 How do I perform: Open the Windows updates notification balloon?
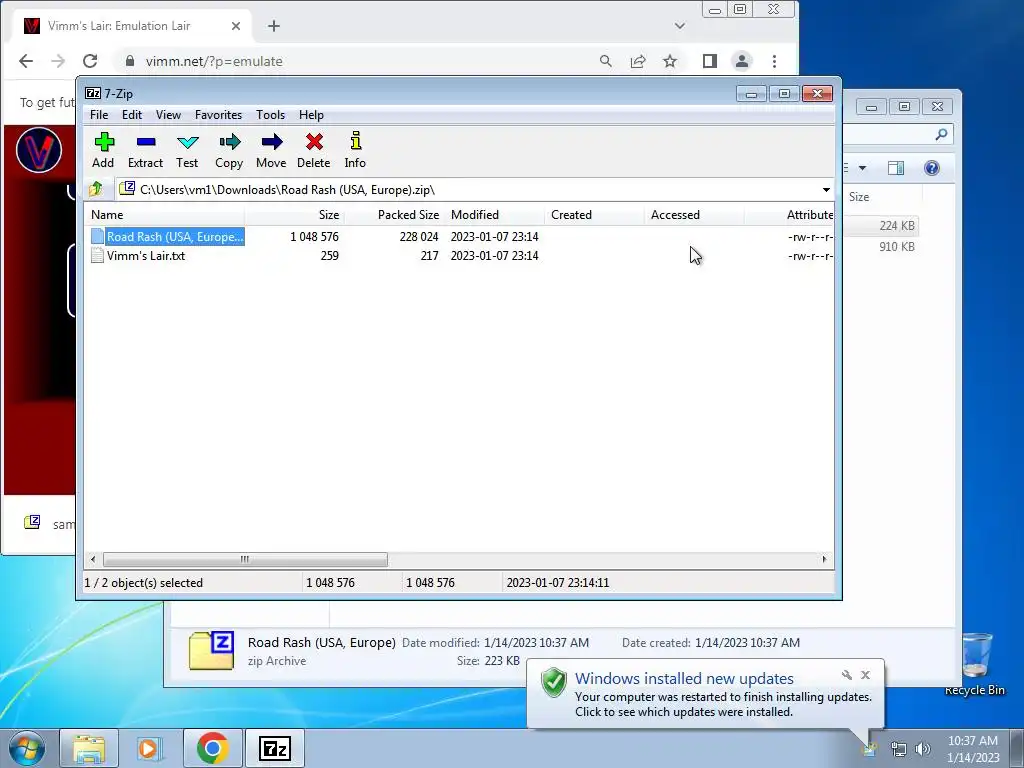705,695
